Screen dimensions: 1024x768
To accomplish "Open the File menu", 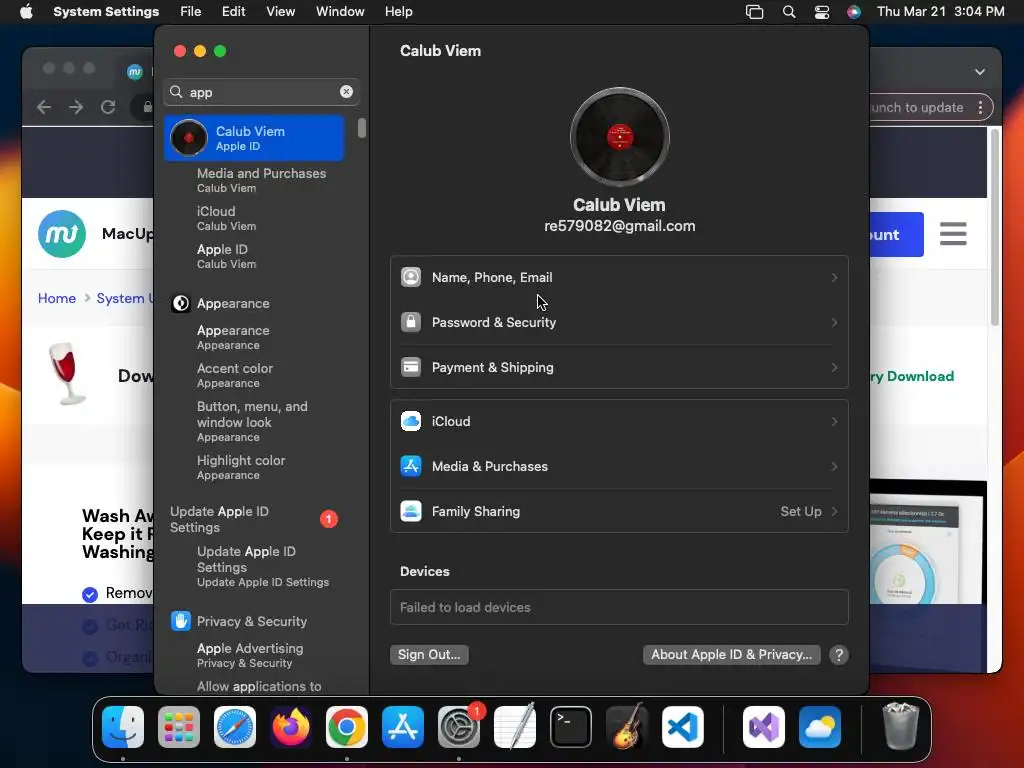I will pyautogui.click(x=191, y=12).
